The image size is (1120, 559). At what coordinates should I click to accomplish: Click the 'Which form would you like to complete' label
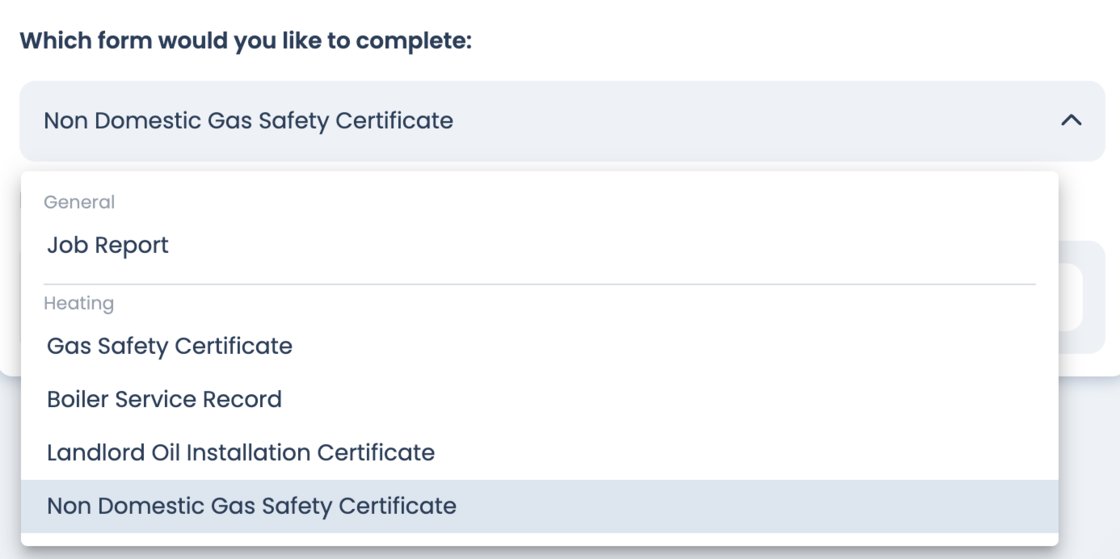point(246,42)
